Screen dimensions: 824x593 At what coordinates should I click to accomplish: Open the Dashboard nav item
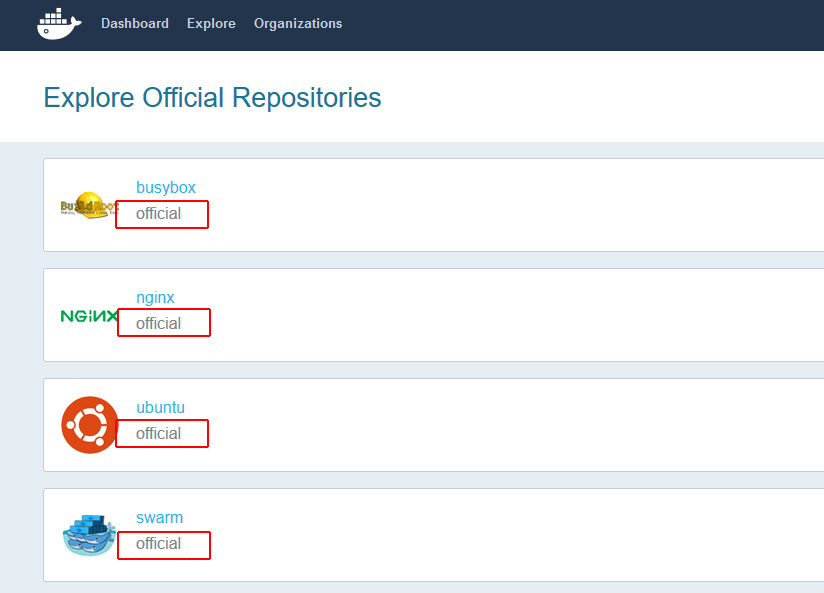(x=135, y=23)
